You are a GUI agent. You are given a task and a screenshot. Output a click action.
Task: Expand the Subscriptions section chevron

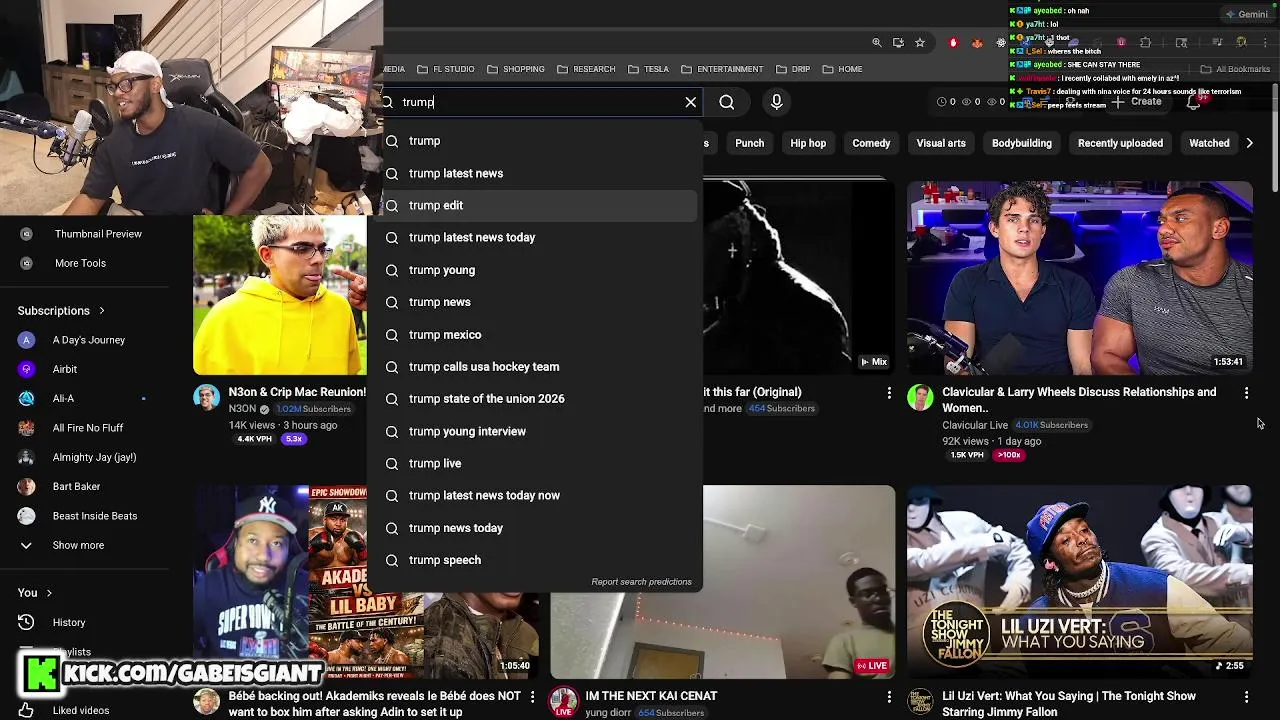102,311
